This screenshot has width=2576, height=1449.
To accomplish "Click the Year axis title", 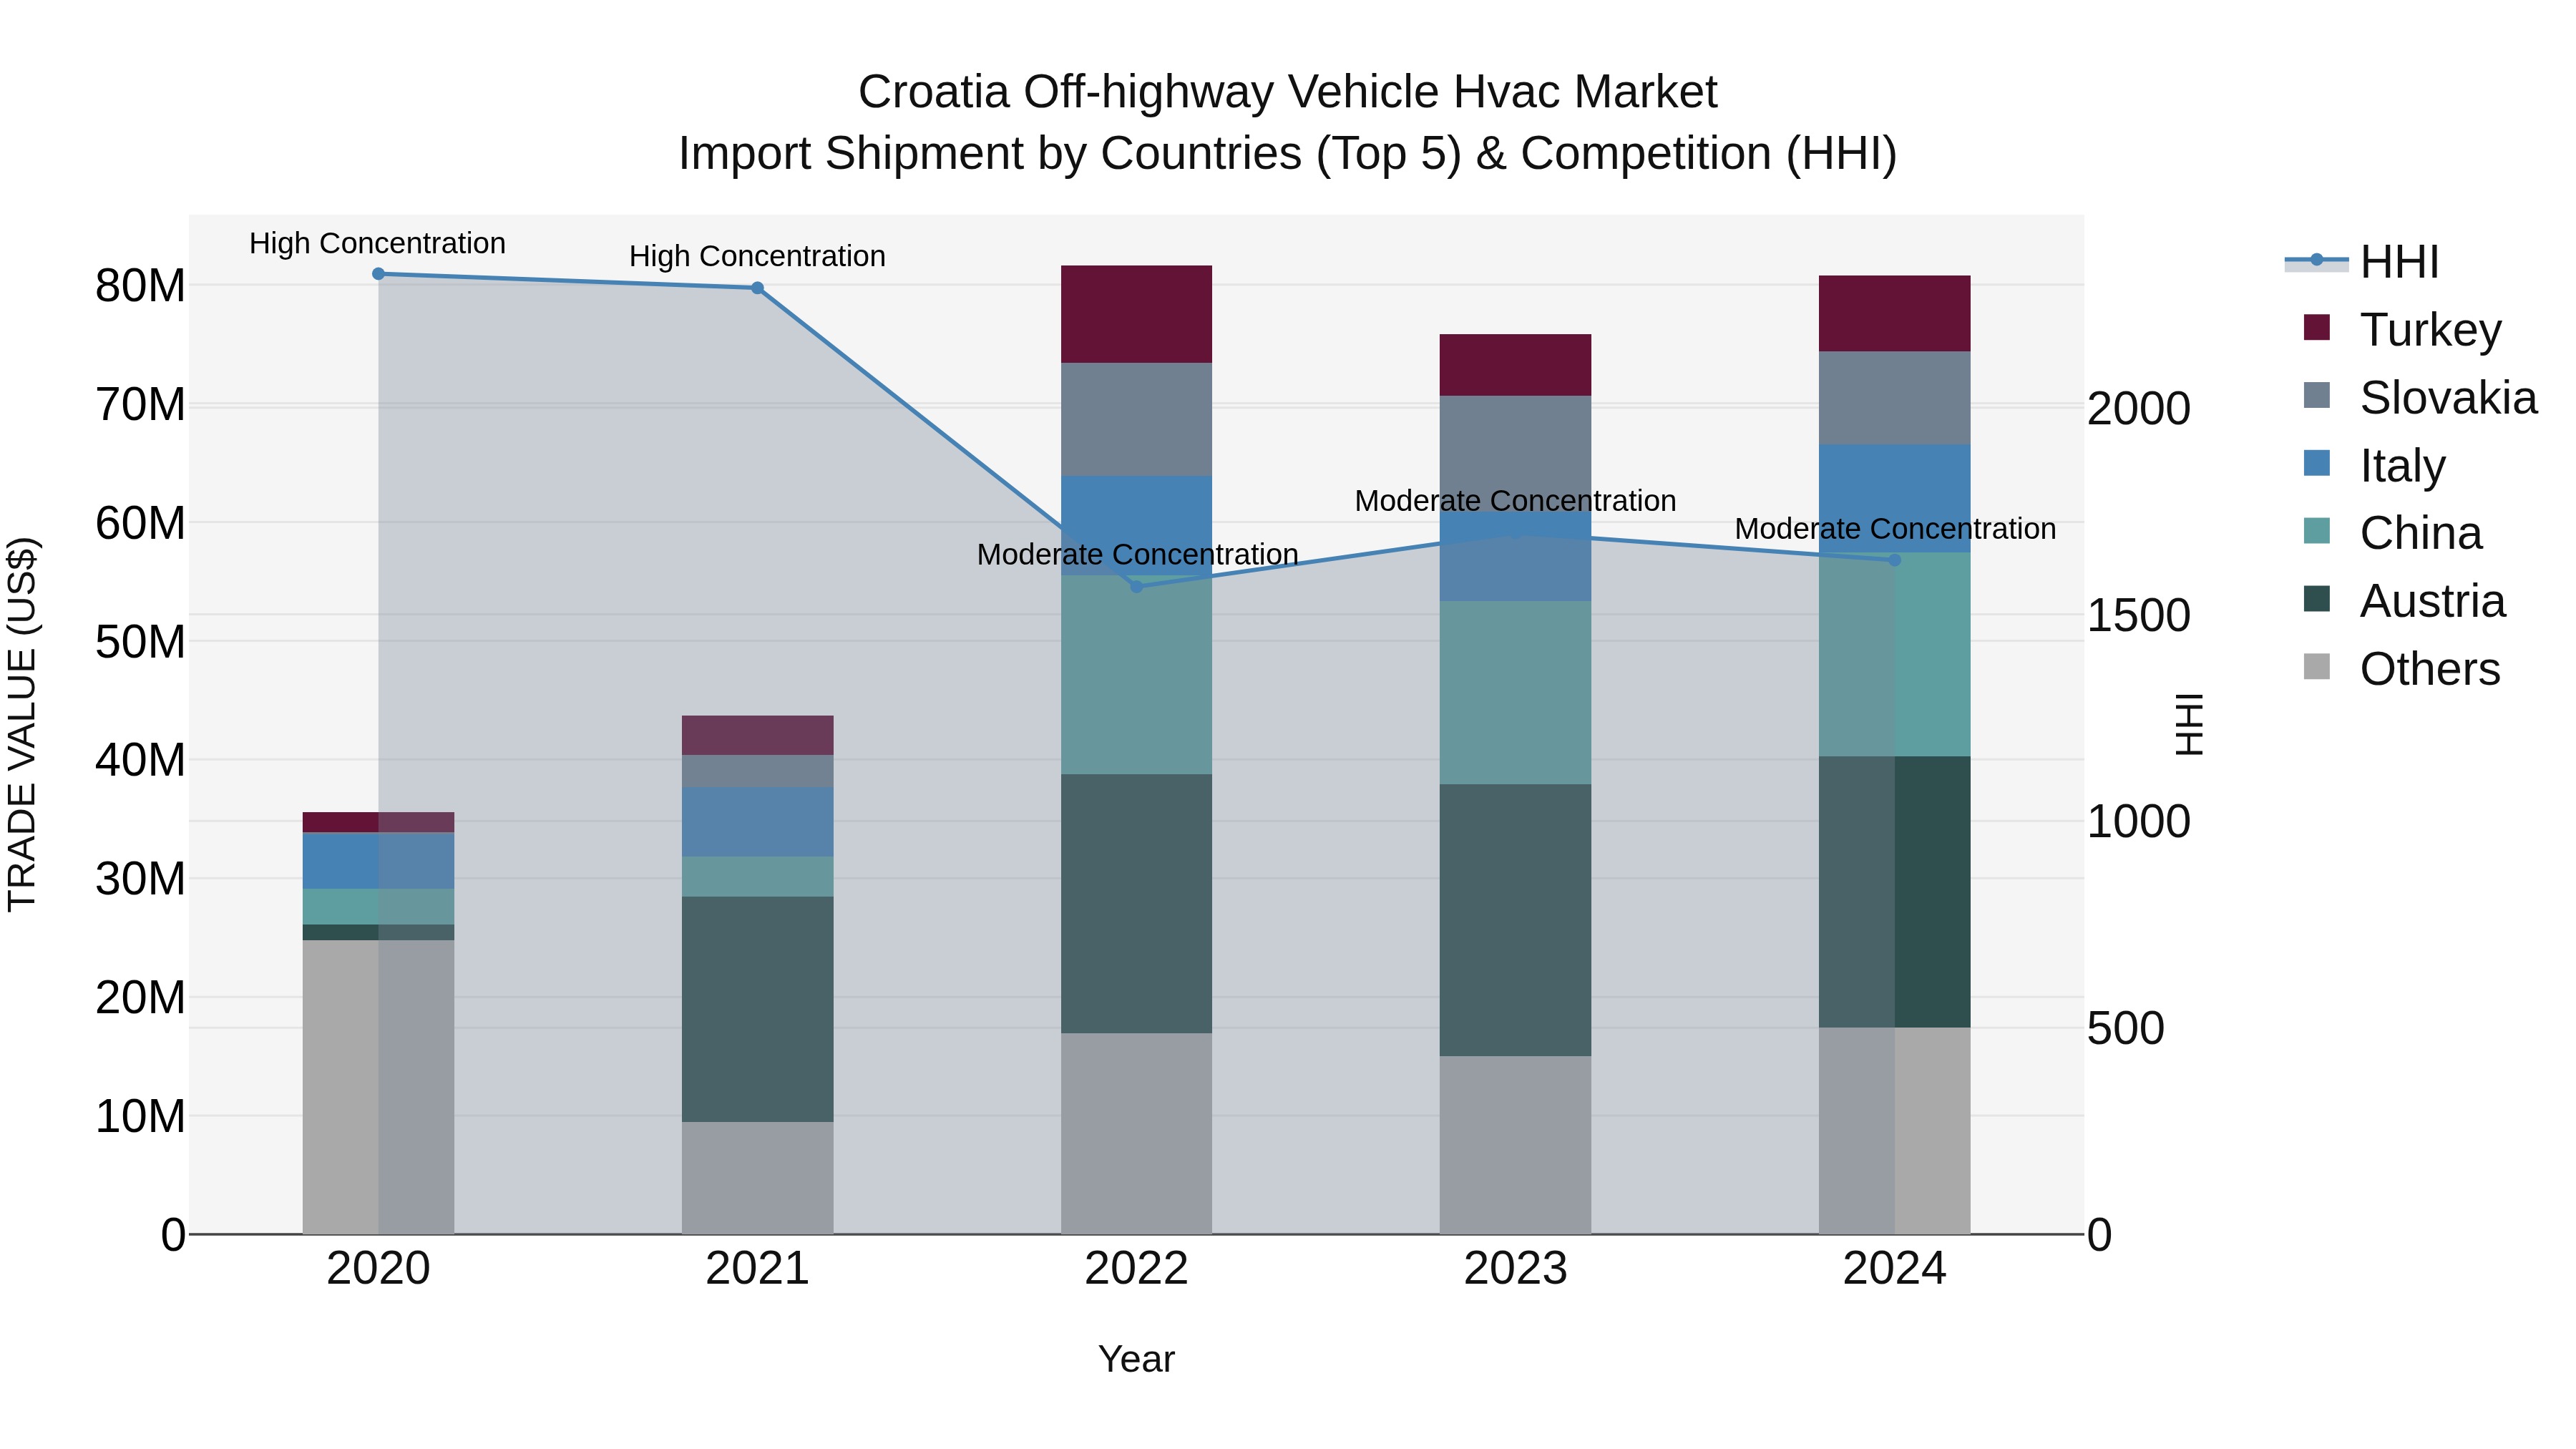I will 1136,1359.
